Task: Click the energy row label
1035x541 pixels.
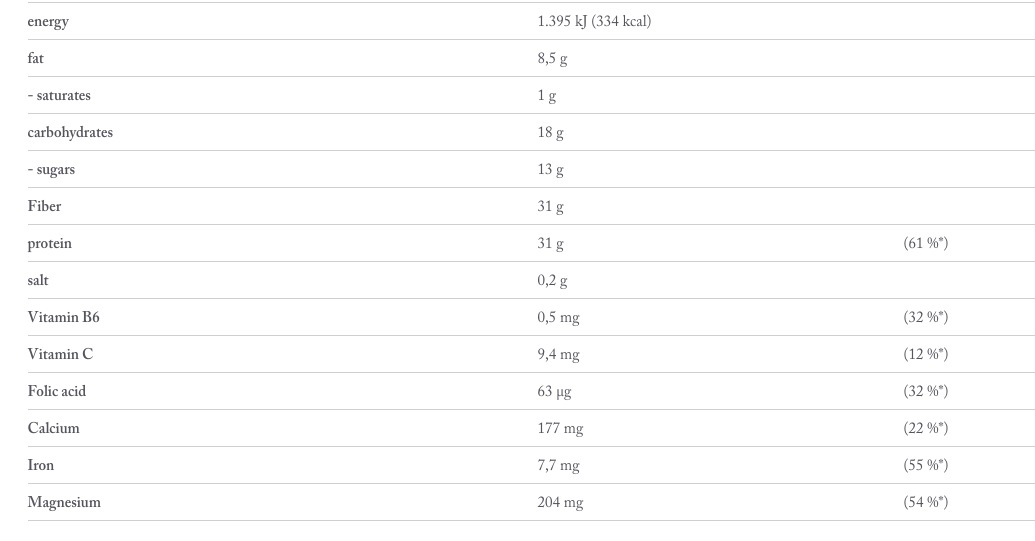Action: (48, 22)
